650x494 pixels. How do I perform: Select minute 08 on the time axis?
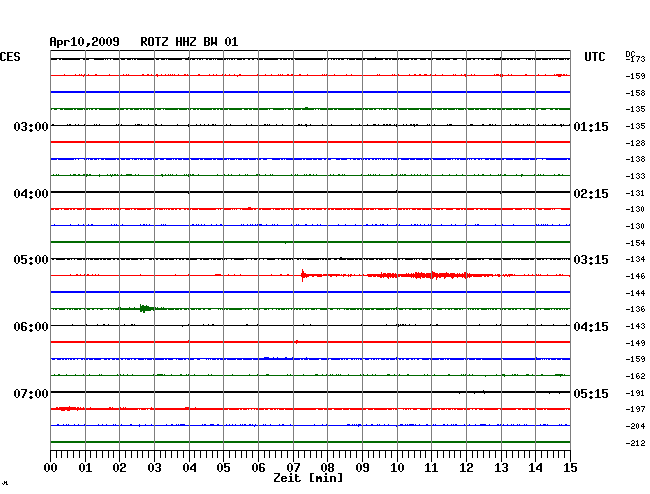tap(327, 467)
